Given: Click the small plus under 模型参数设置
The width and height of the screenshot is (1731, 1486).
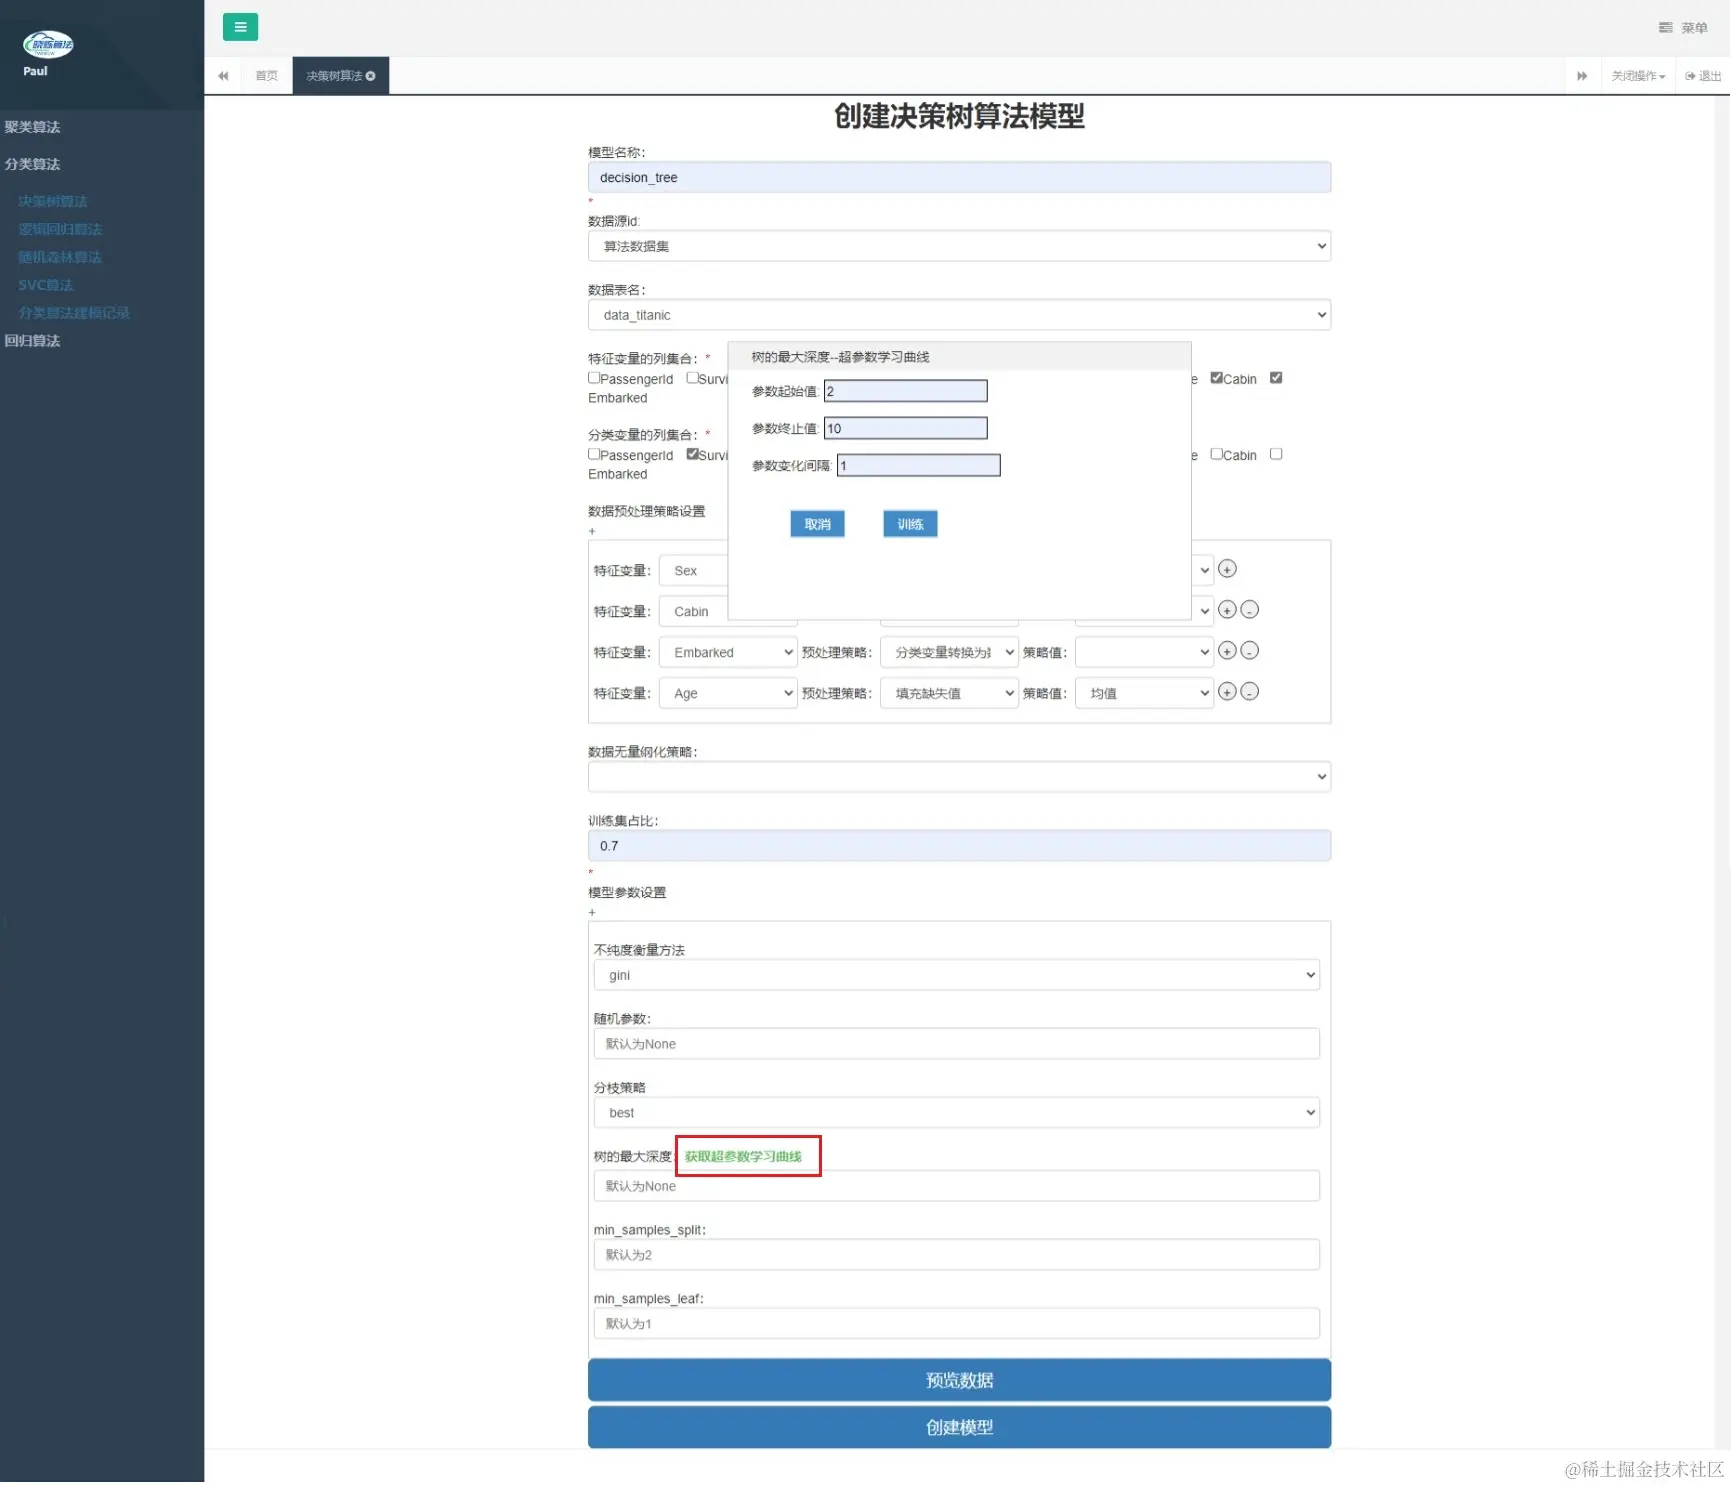Looking at the screenshot, I should tap(592, 912).
